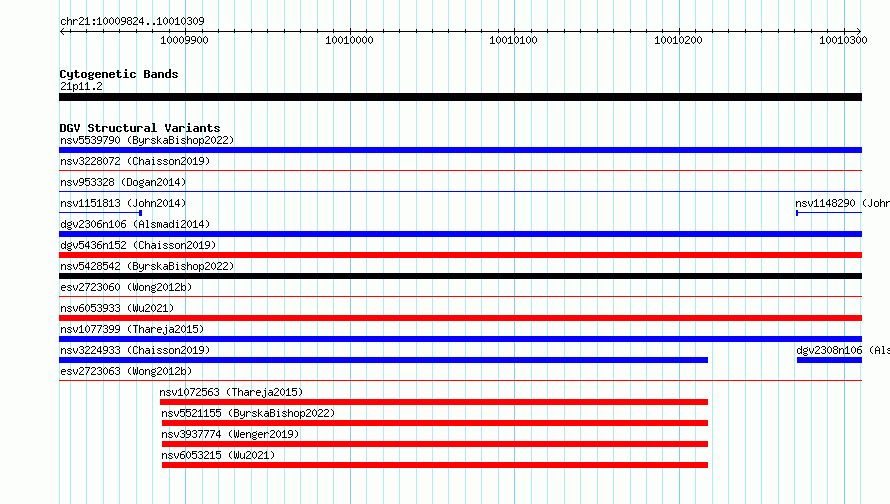Open variant nsv3937774 (Wenger2019) label
This screenshot has height=504, width=890.
(x=230, y=434)
